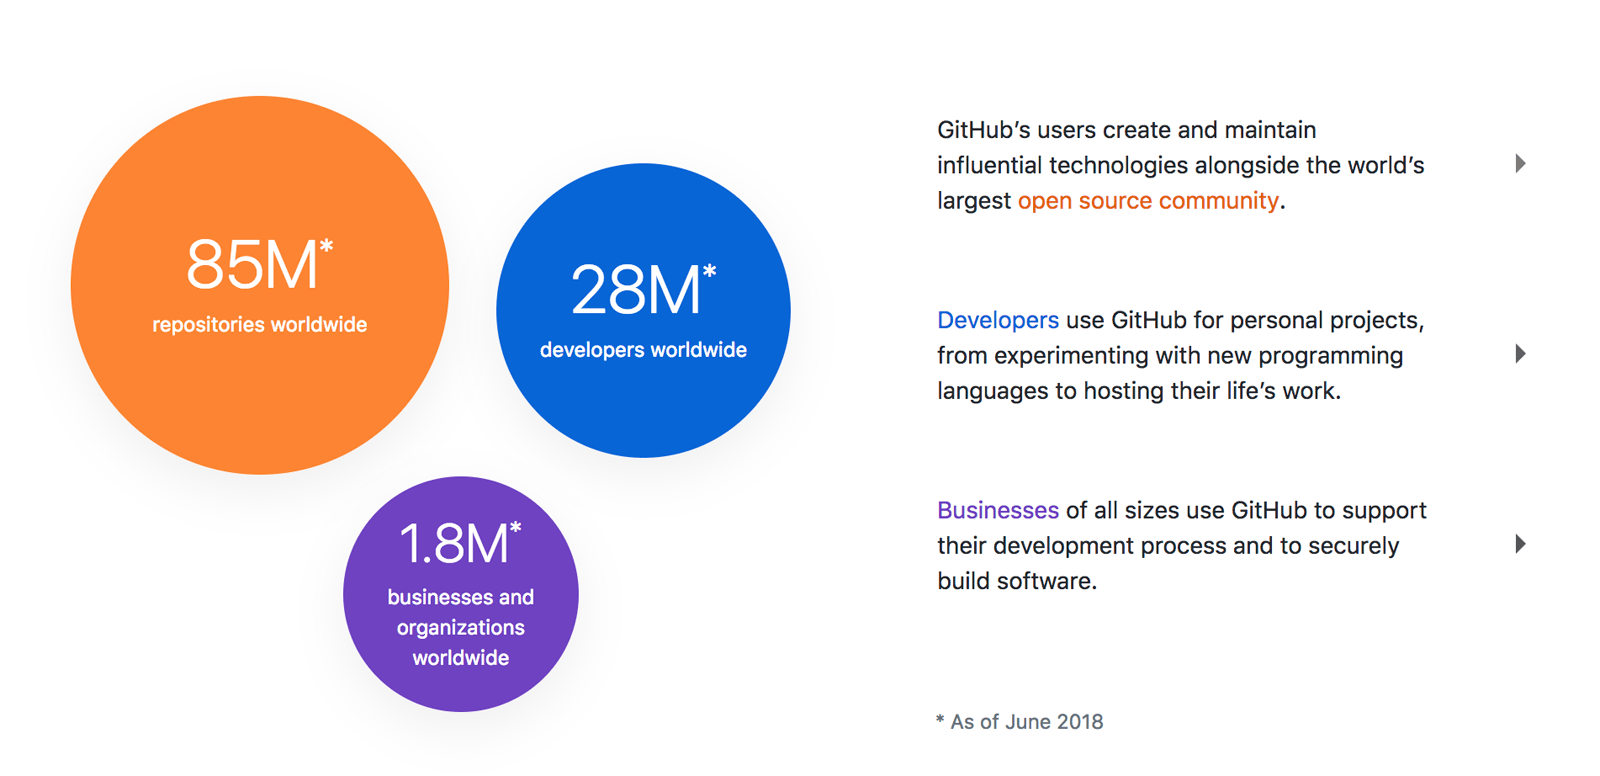Click the orange 85M repositories circle
The height and width of the screenshot is (776, 1600).
[260, 285]
